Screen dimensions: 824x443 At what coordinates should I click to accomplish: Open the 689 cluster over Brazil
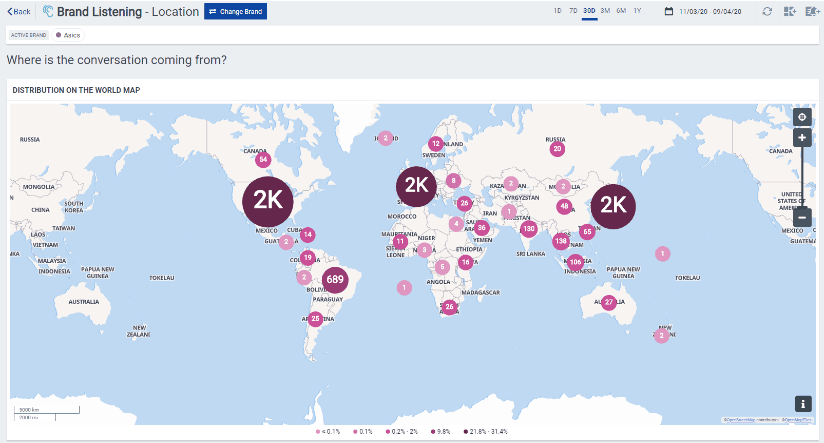point(335,278)
